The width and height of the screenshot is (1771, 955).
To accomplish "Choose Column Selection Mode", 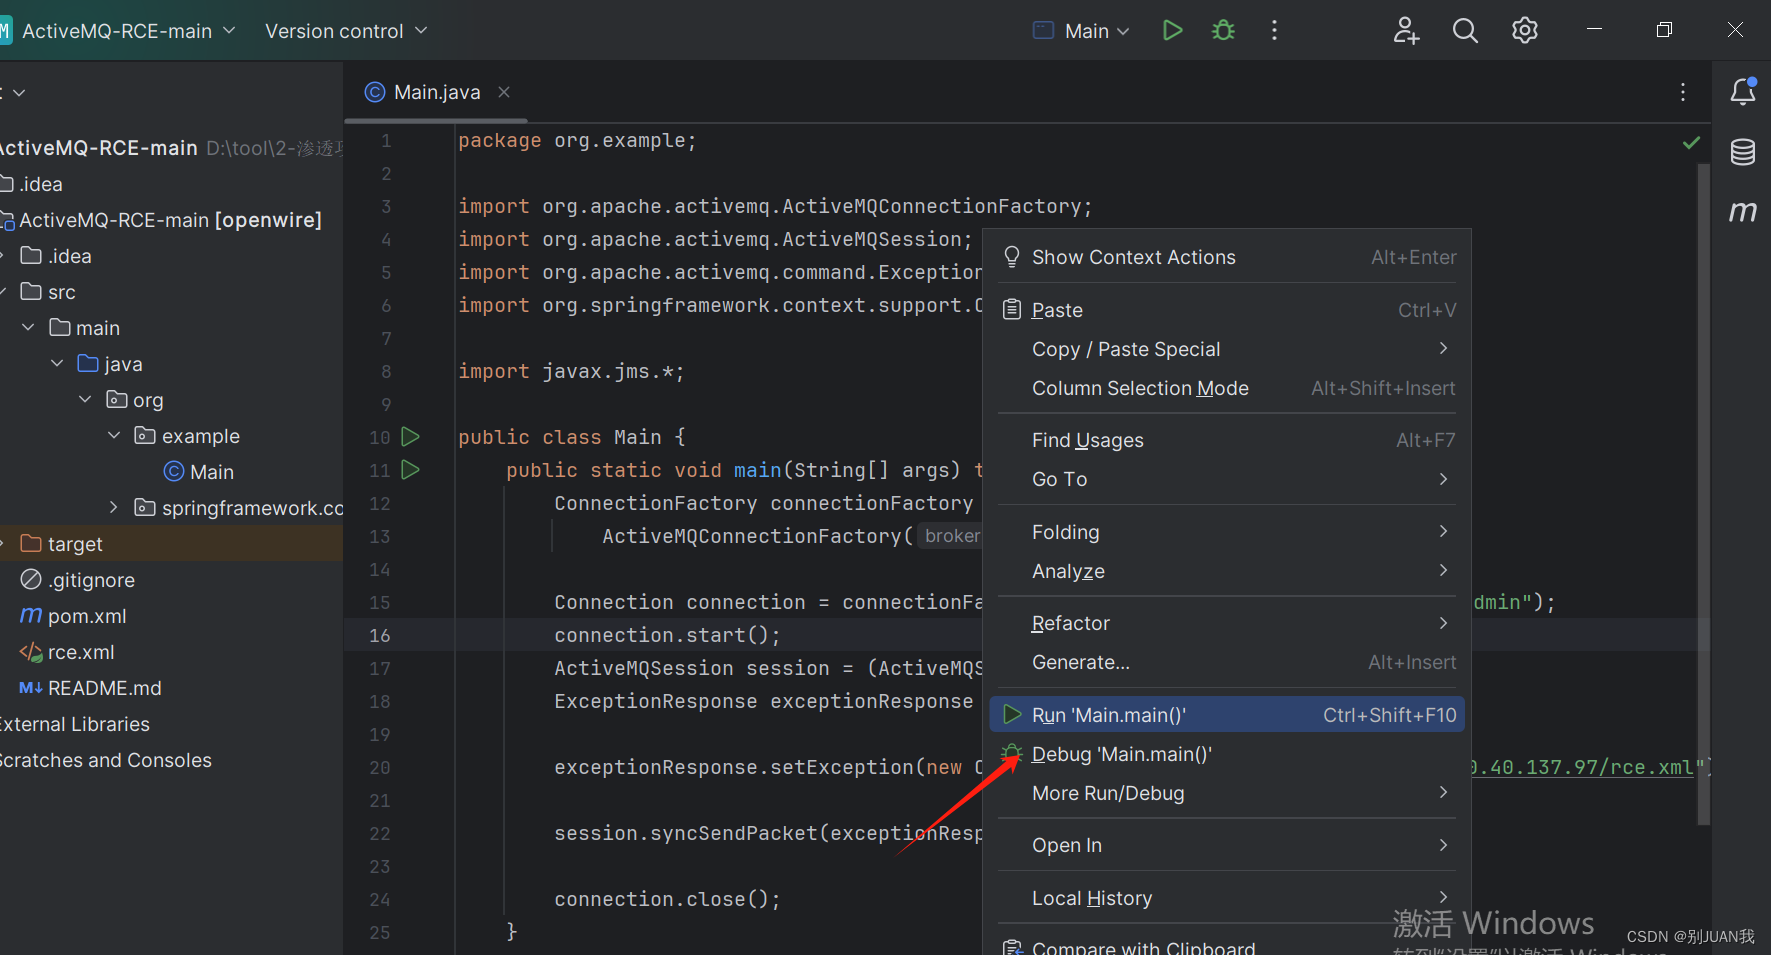I will click(1227, 388).
